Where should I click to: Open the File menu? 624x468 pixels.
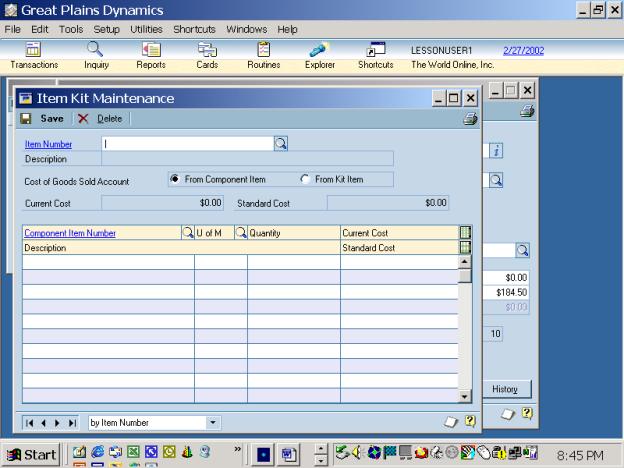coord(12,29)
